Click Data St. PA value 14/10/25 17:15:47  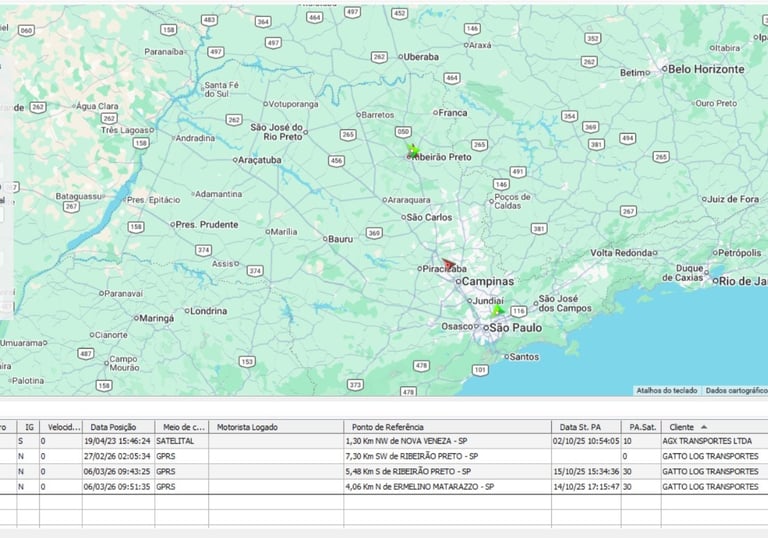click(586, 487)
